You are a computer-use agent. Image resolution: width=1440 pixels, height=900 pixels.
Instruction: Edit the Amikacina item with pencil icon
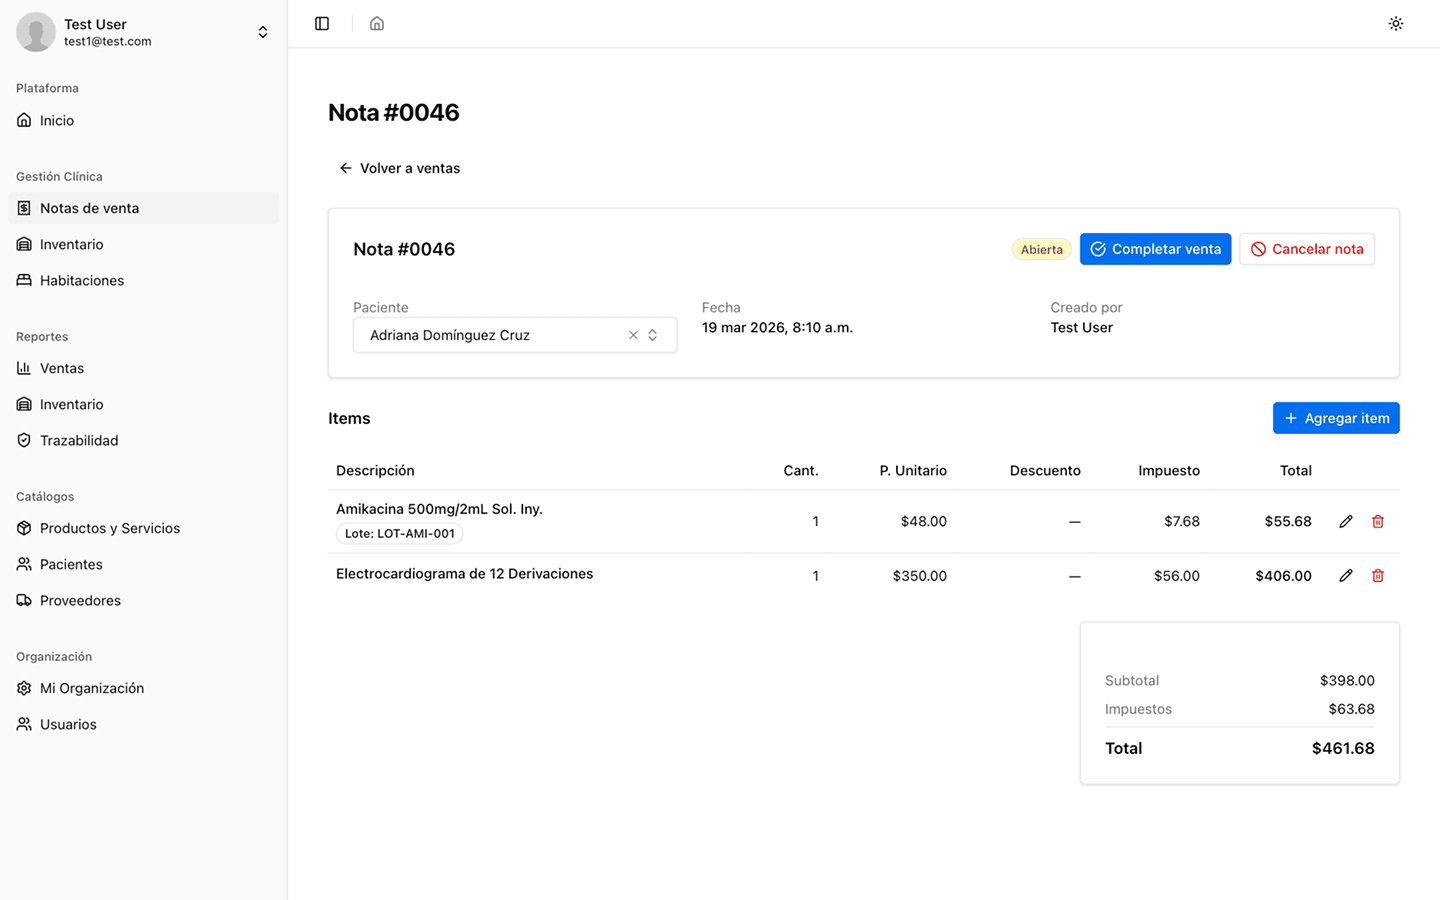tap(1345, 522)
